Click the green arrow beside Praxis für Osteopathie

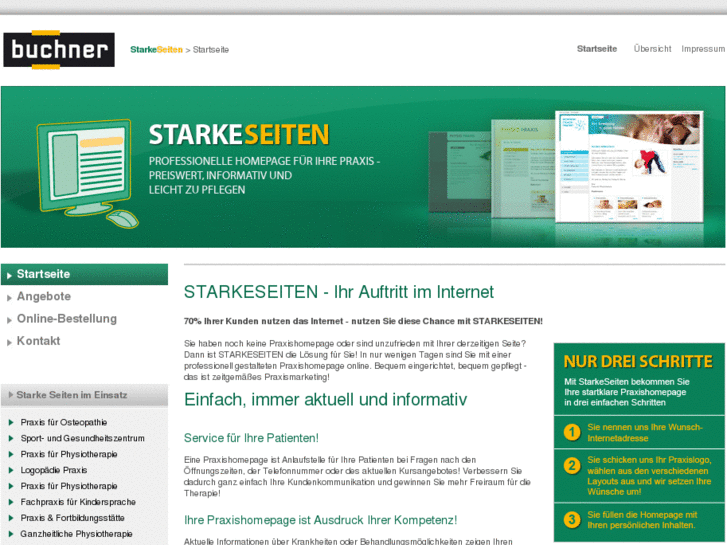coord(11,422)
